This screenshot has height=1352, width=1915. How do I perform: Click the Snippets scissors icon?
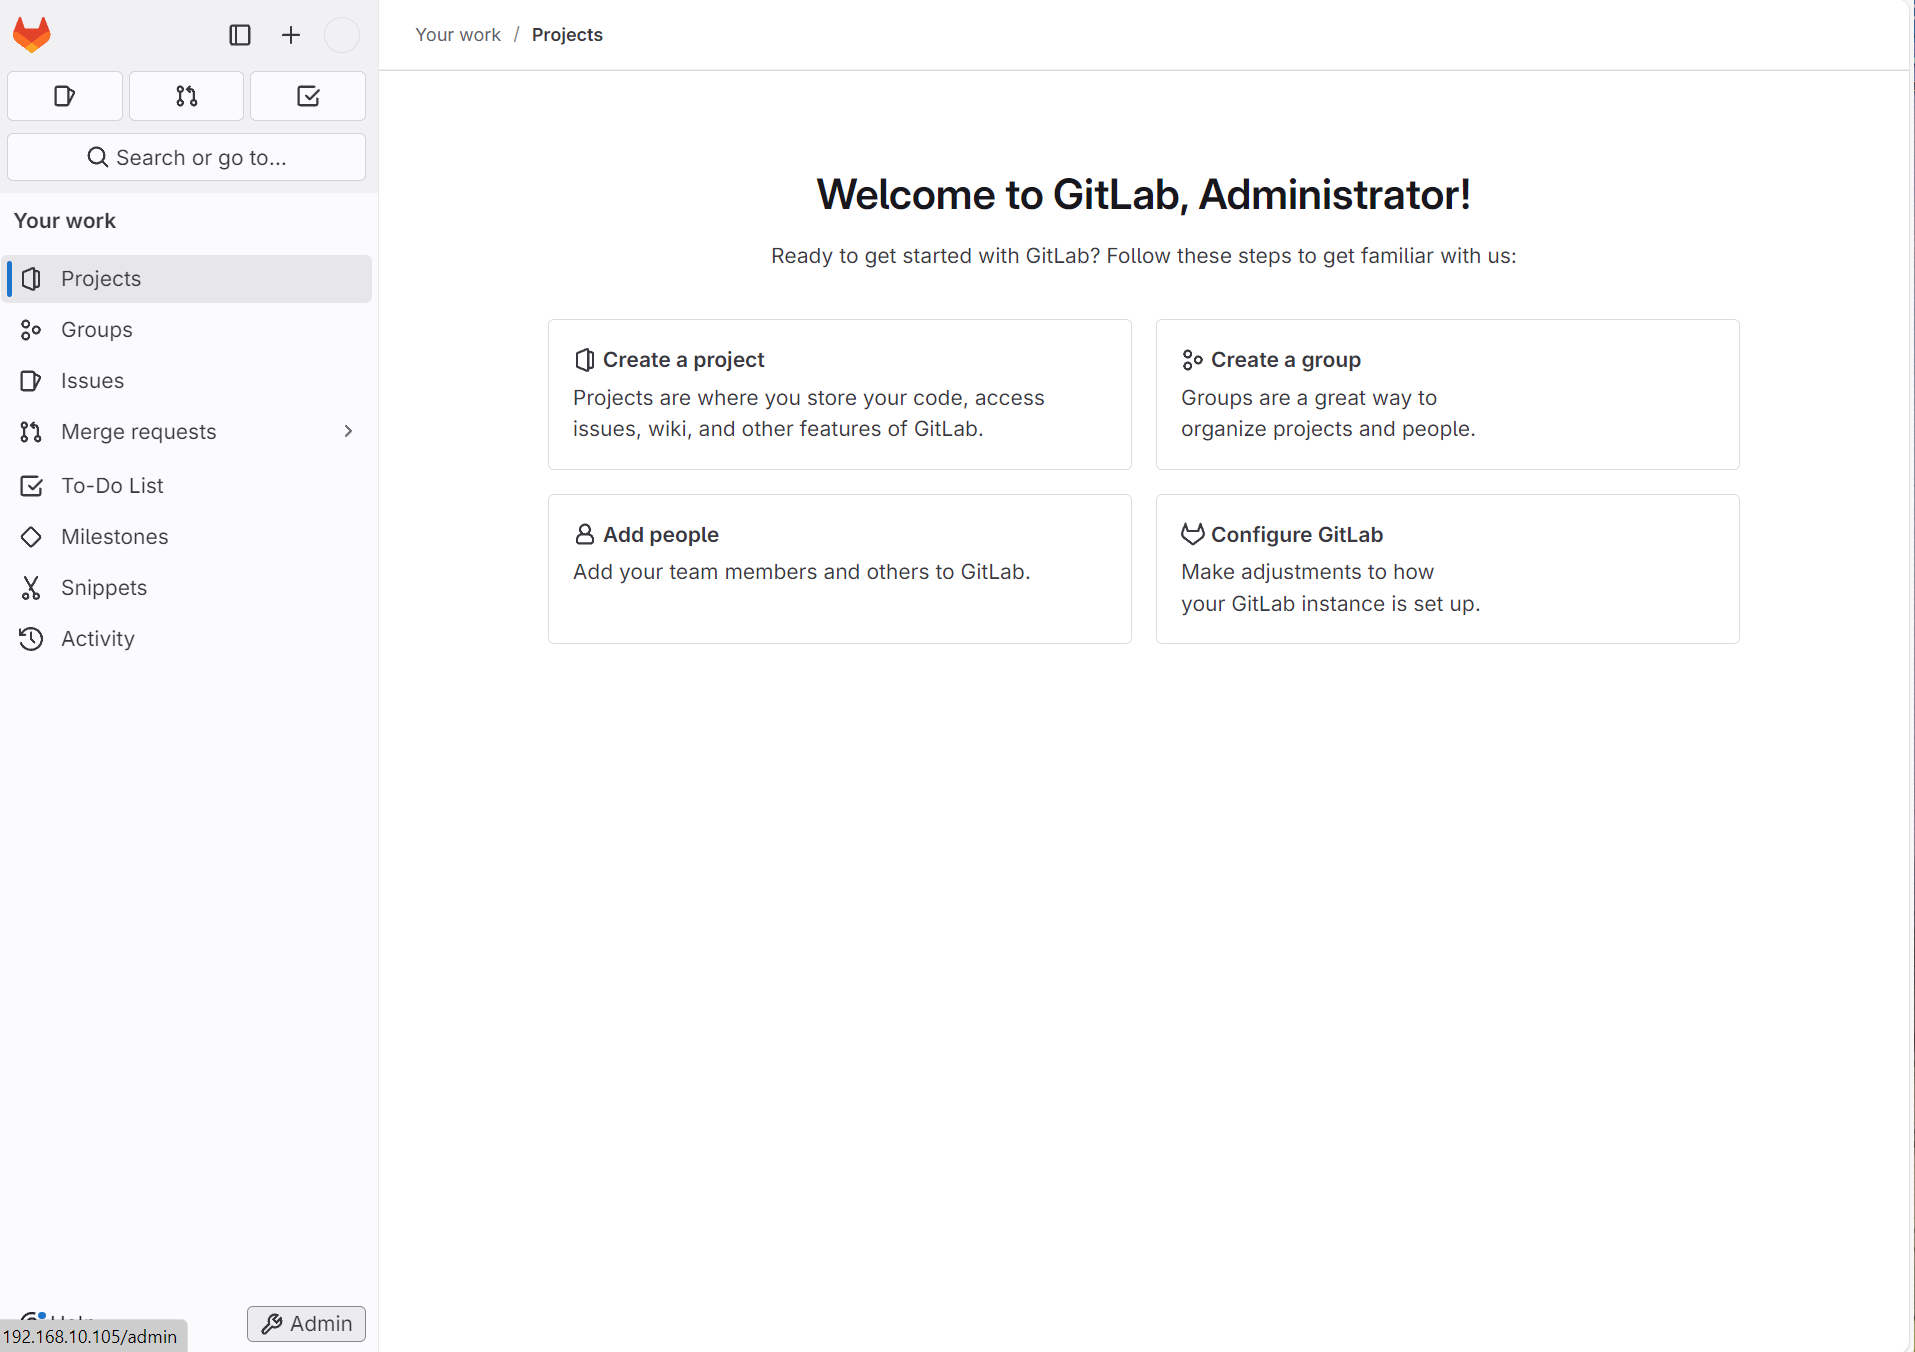[31, 588]
